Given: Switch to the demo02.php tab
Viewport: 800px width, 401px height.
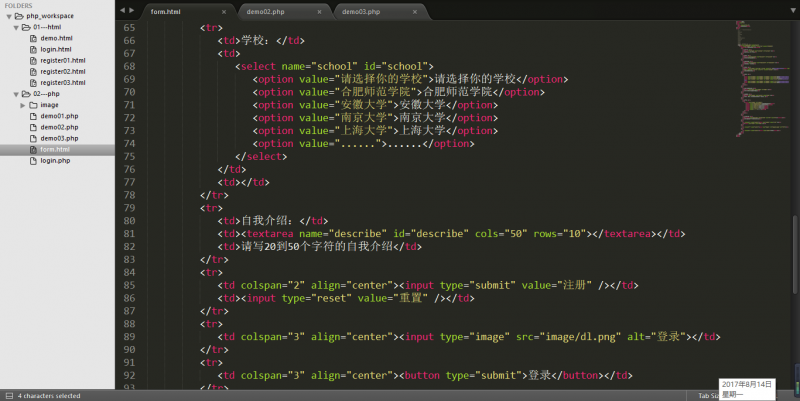Looking at the screenshot, I should pyautogui.click(x=280, y=11).
